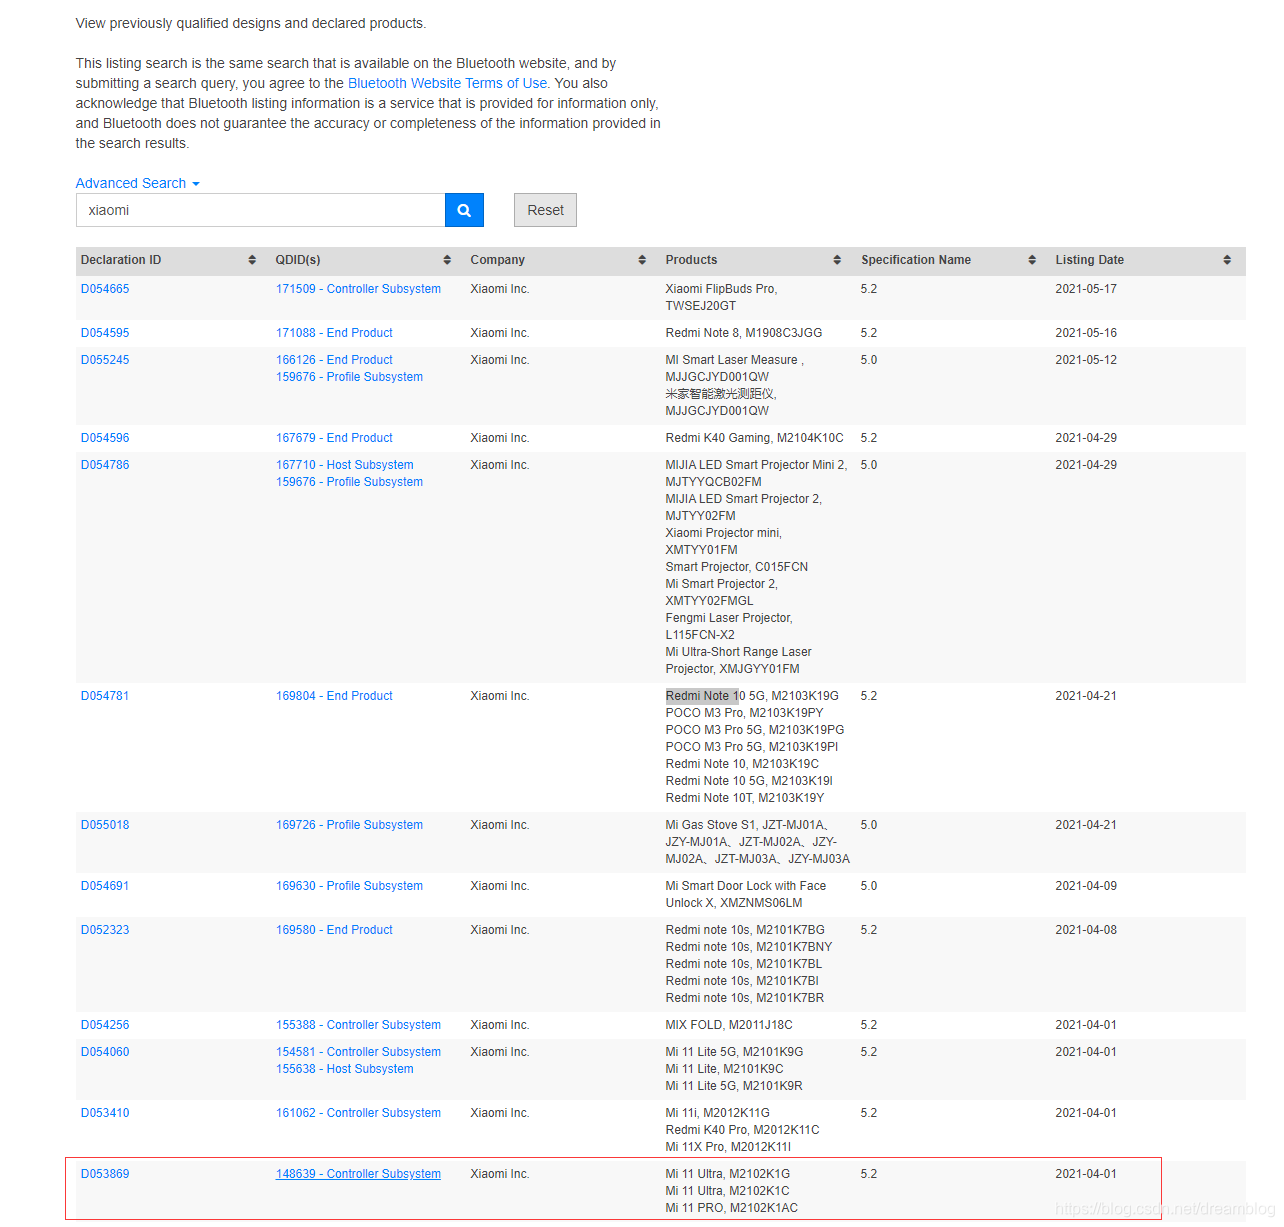
Task: Click the Specification Name header text
Action: click(x=916, y=260)
